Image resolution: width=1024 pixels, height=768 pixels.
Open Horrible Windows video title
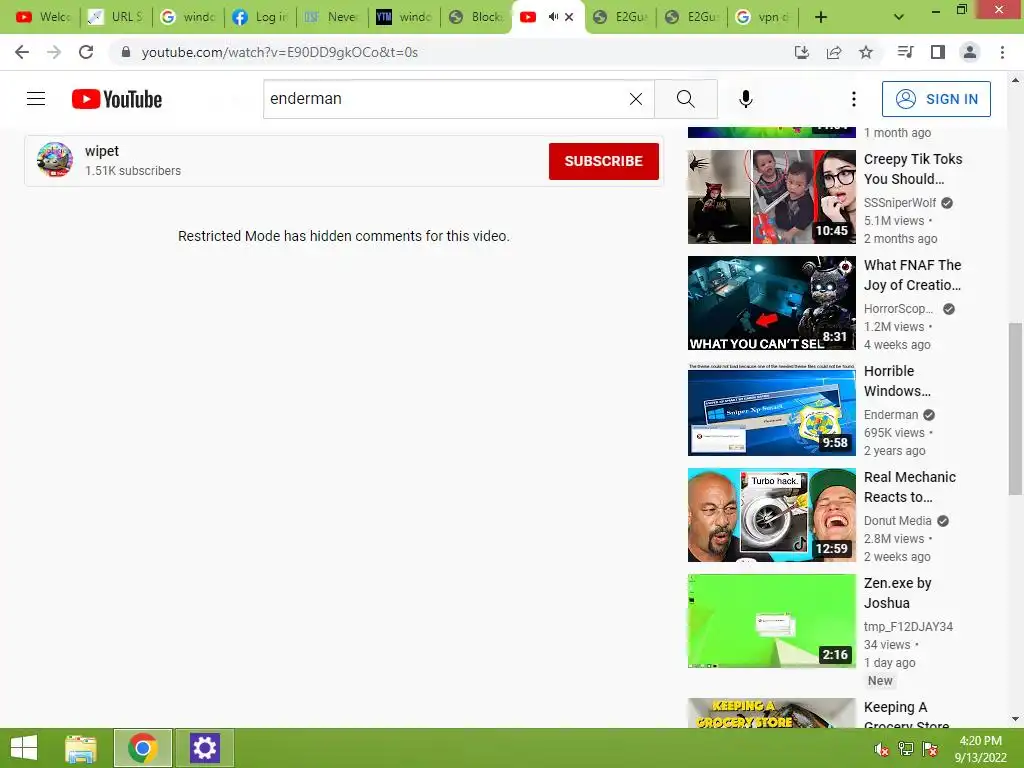[x=897, y=381]
